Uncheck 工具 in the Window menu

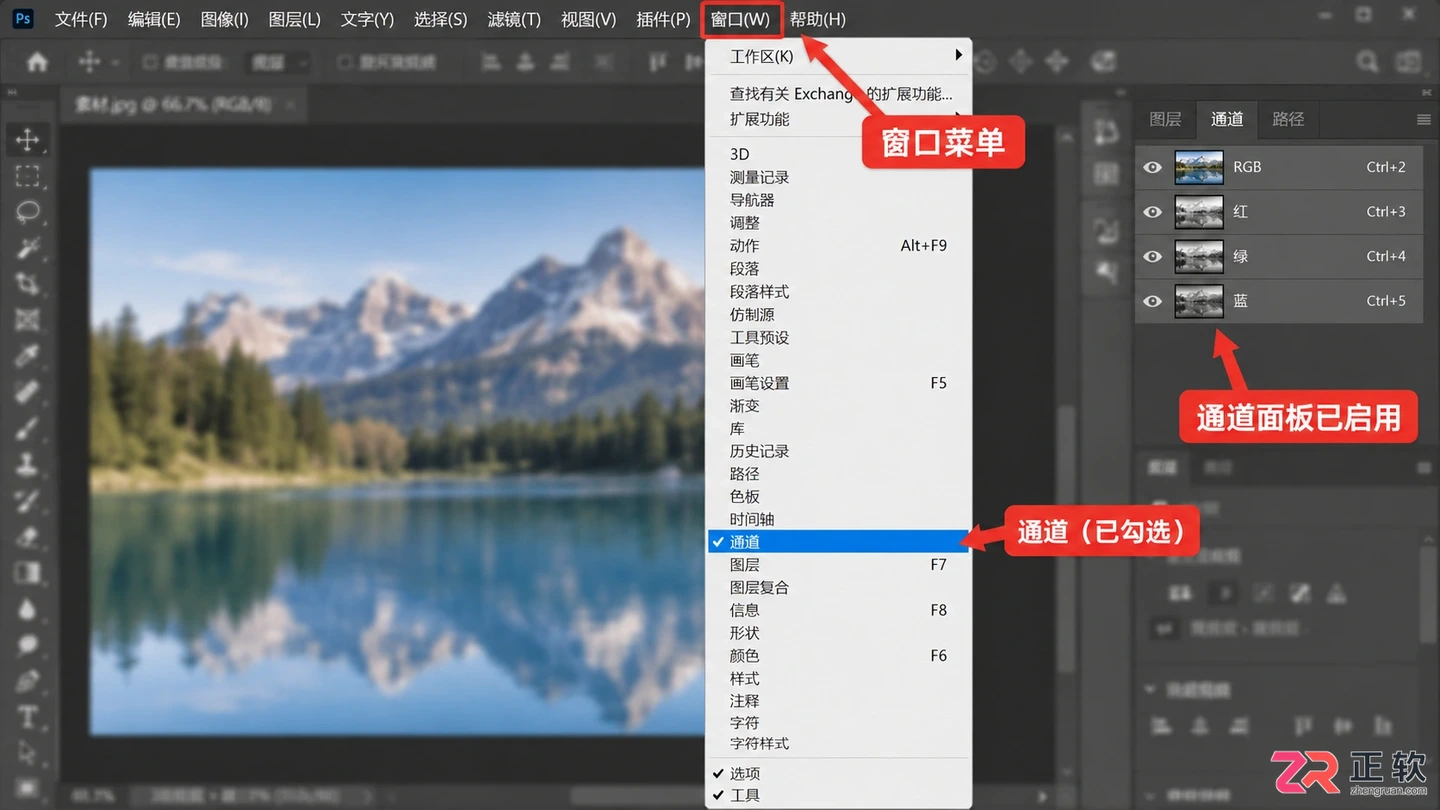(x=839, y=795)
